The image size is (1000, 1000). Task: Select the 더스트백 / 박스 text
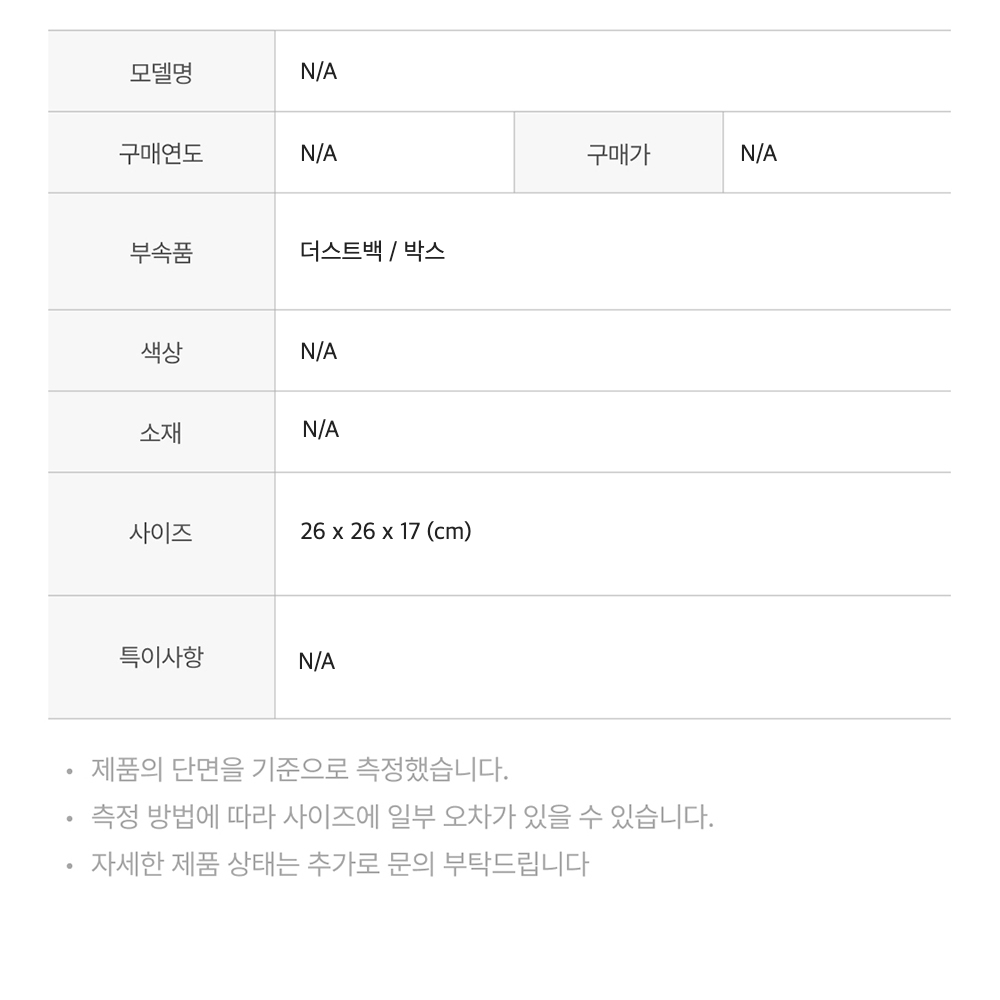pos(372,251)
